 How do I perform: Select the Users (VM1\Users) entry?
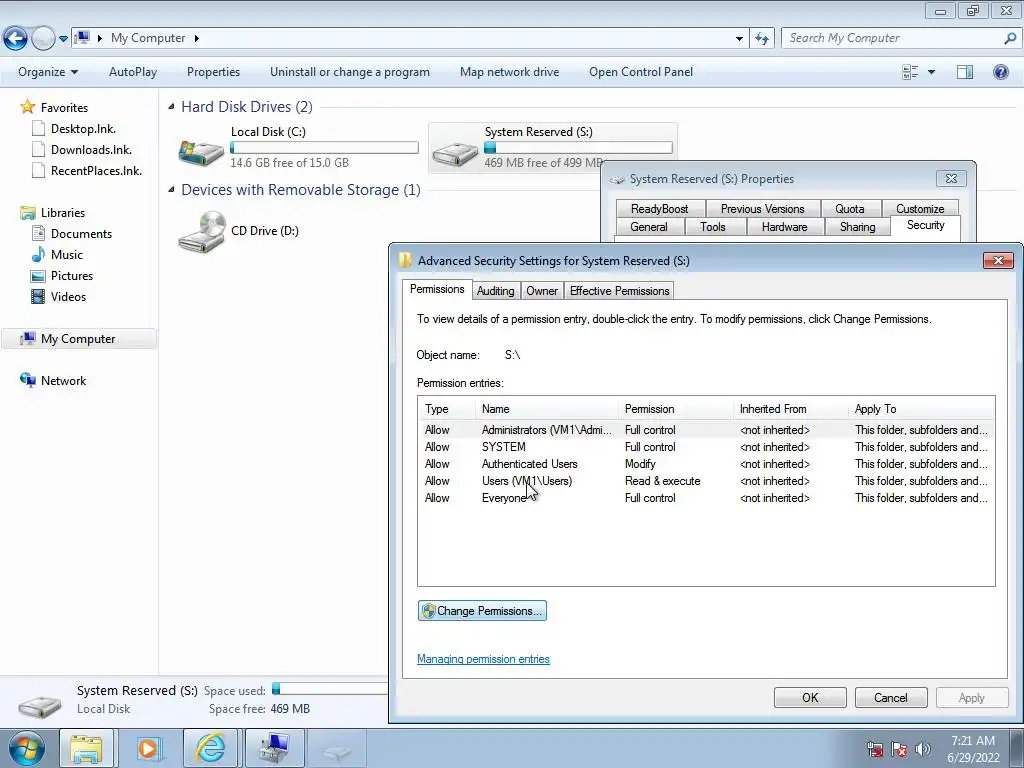point(706,481)
